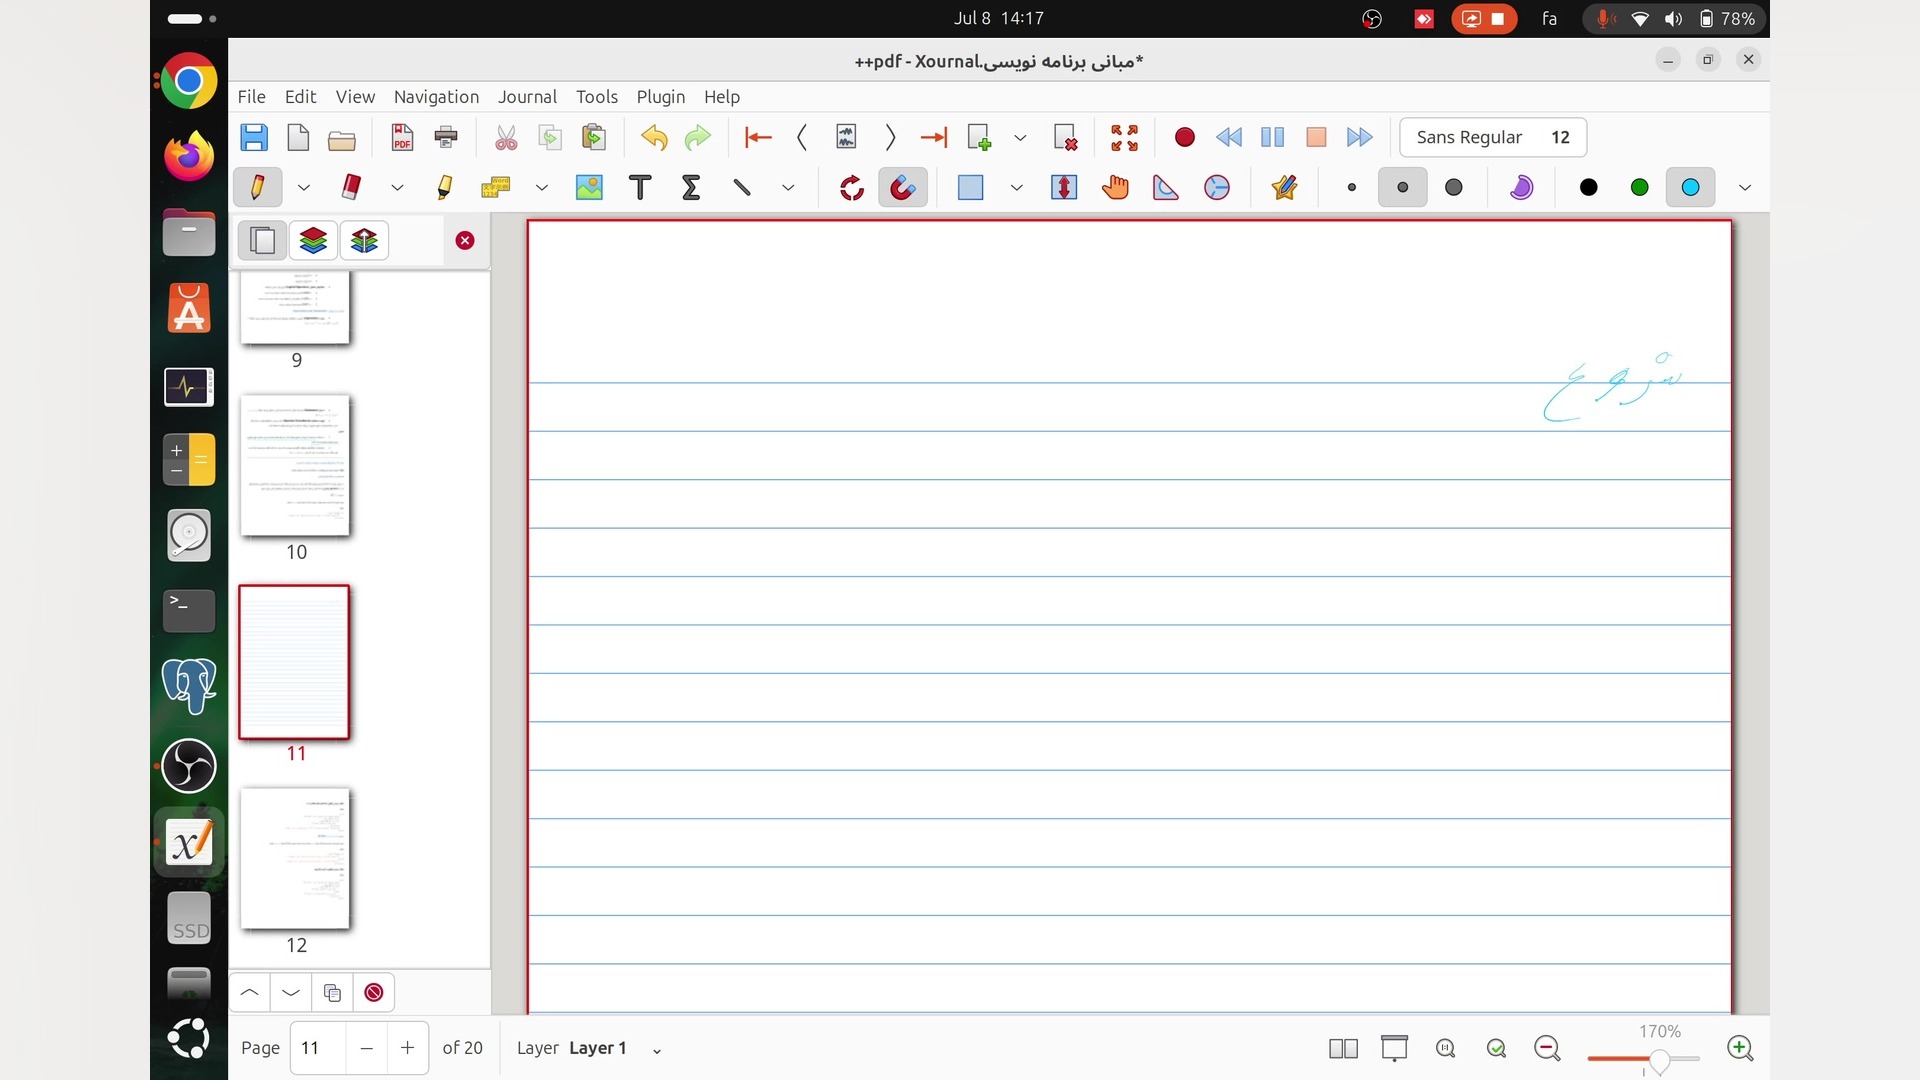Screen dimensions: 1920x1080
Task: Select the Highlighter tool
Action: 445,187
